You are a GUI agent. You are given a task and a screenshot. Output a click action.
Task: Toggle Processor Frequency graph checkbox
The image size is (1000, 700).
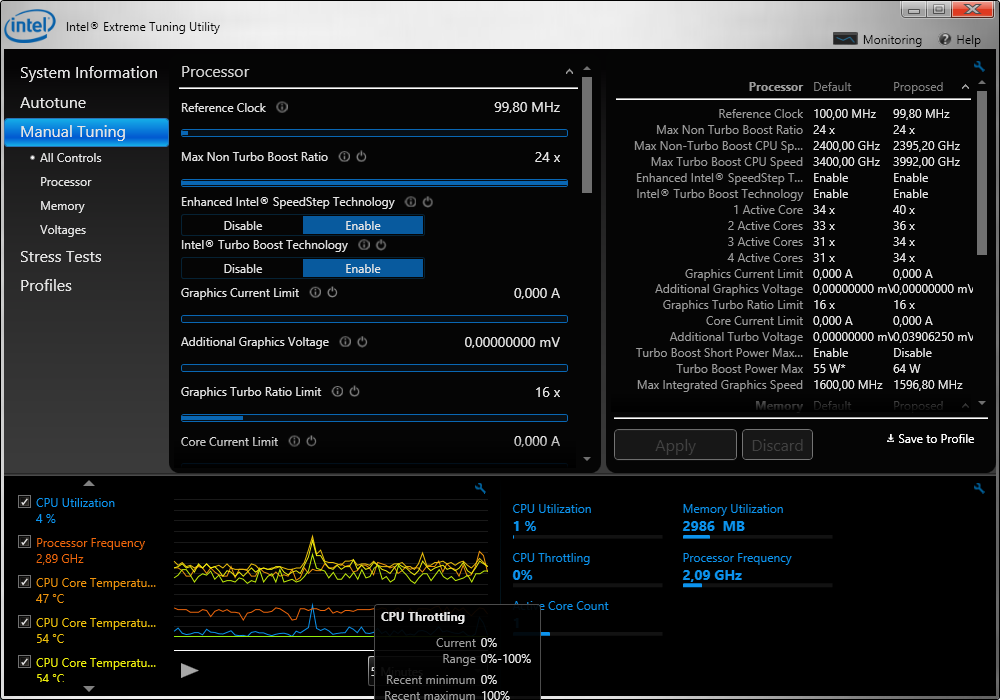(x=24, y=542)
